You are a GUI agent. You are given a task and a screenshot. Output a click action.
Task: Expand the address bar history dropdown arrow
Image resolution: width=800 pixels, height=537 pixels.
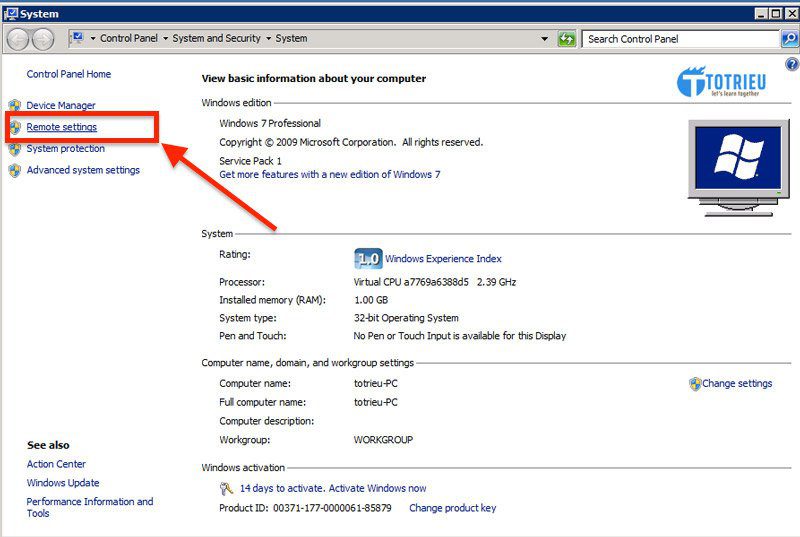click(x=545, y=39)
